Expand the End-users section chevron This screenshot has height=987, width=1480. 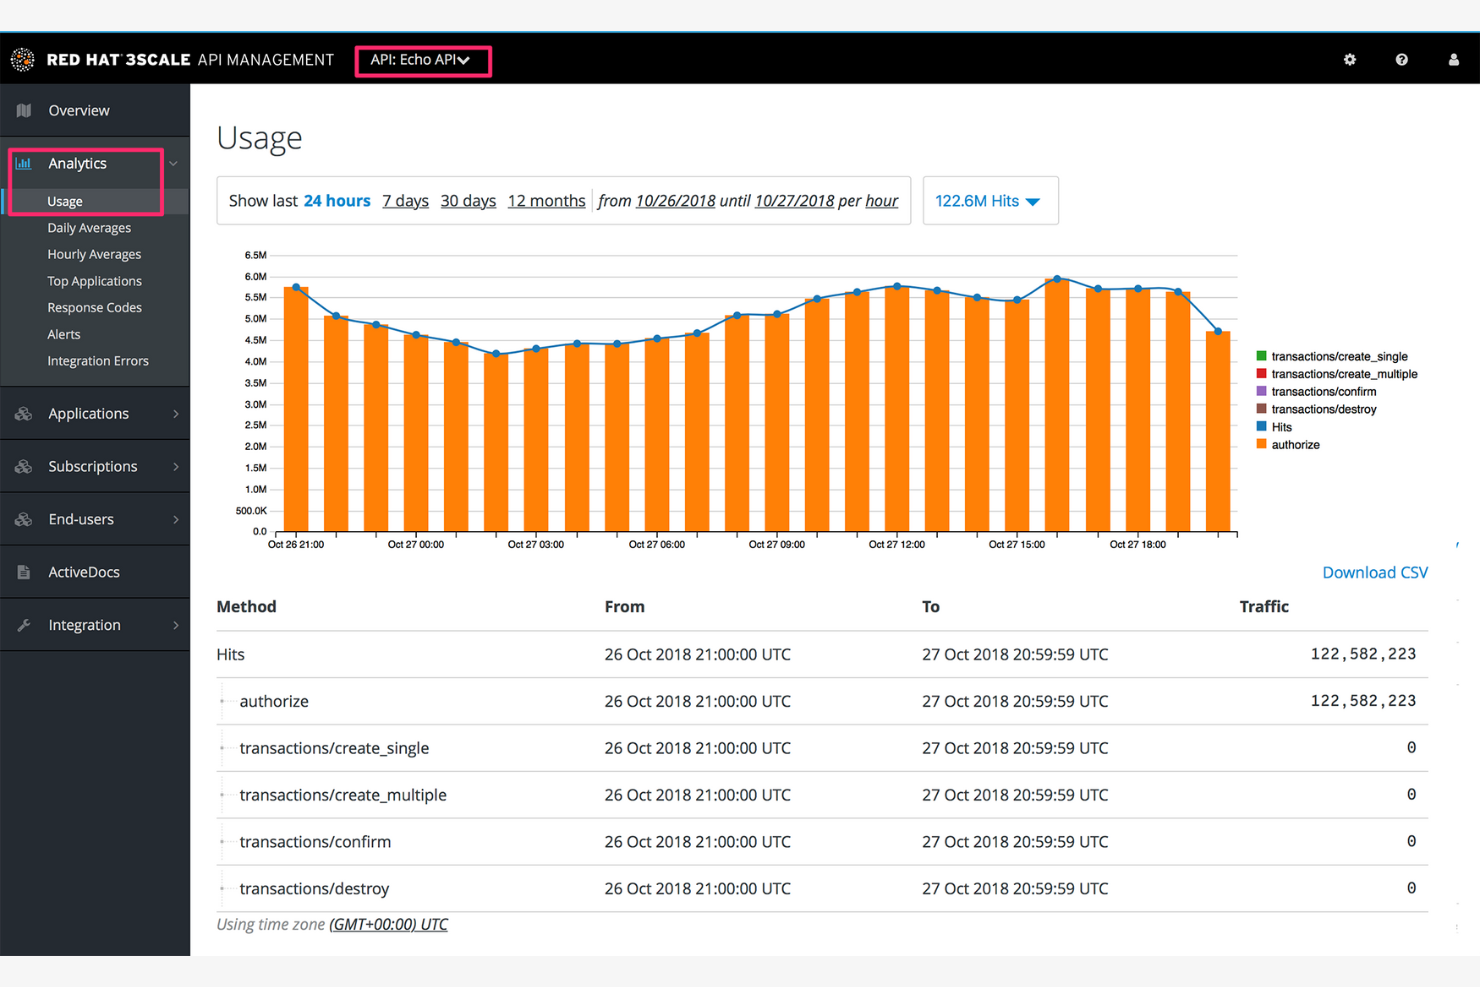point(176,520)
